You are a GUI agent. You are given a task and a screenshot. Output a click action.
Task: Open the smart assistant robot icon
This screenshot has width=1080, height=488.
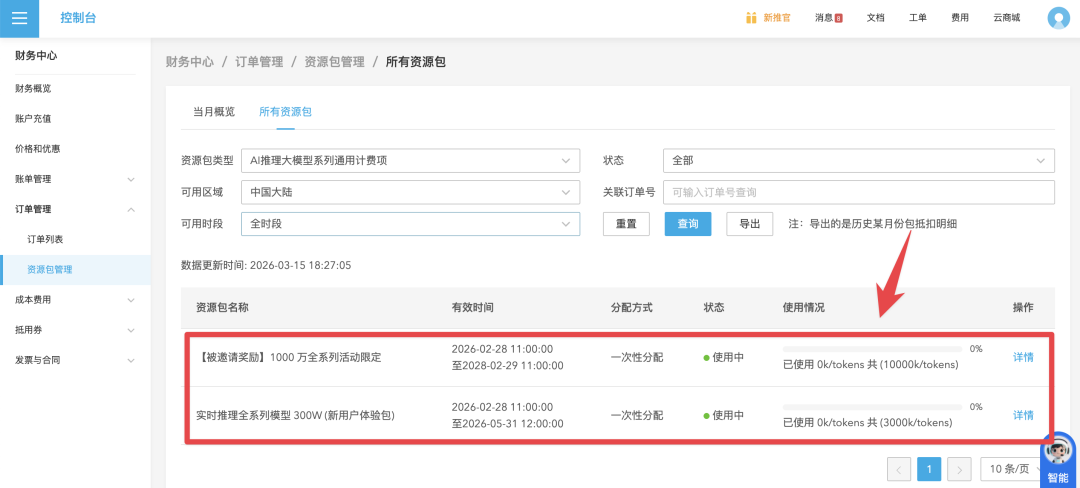[x=1057, y=453]
